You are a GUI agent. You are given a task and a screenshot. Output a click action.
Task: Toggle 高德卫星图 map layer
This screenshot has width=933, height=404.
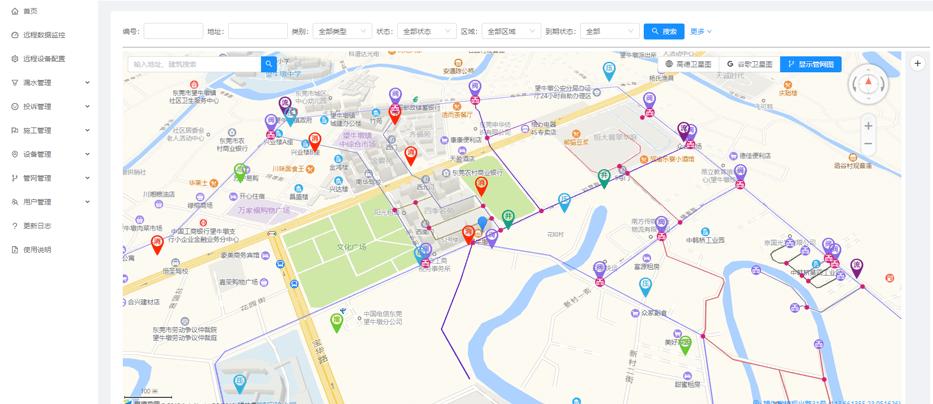point(688,64)
